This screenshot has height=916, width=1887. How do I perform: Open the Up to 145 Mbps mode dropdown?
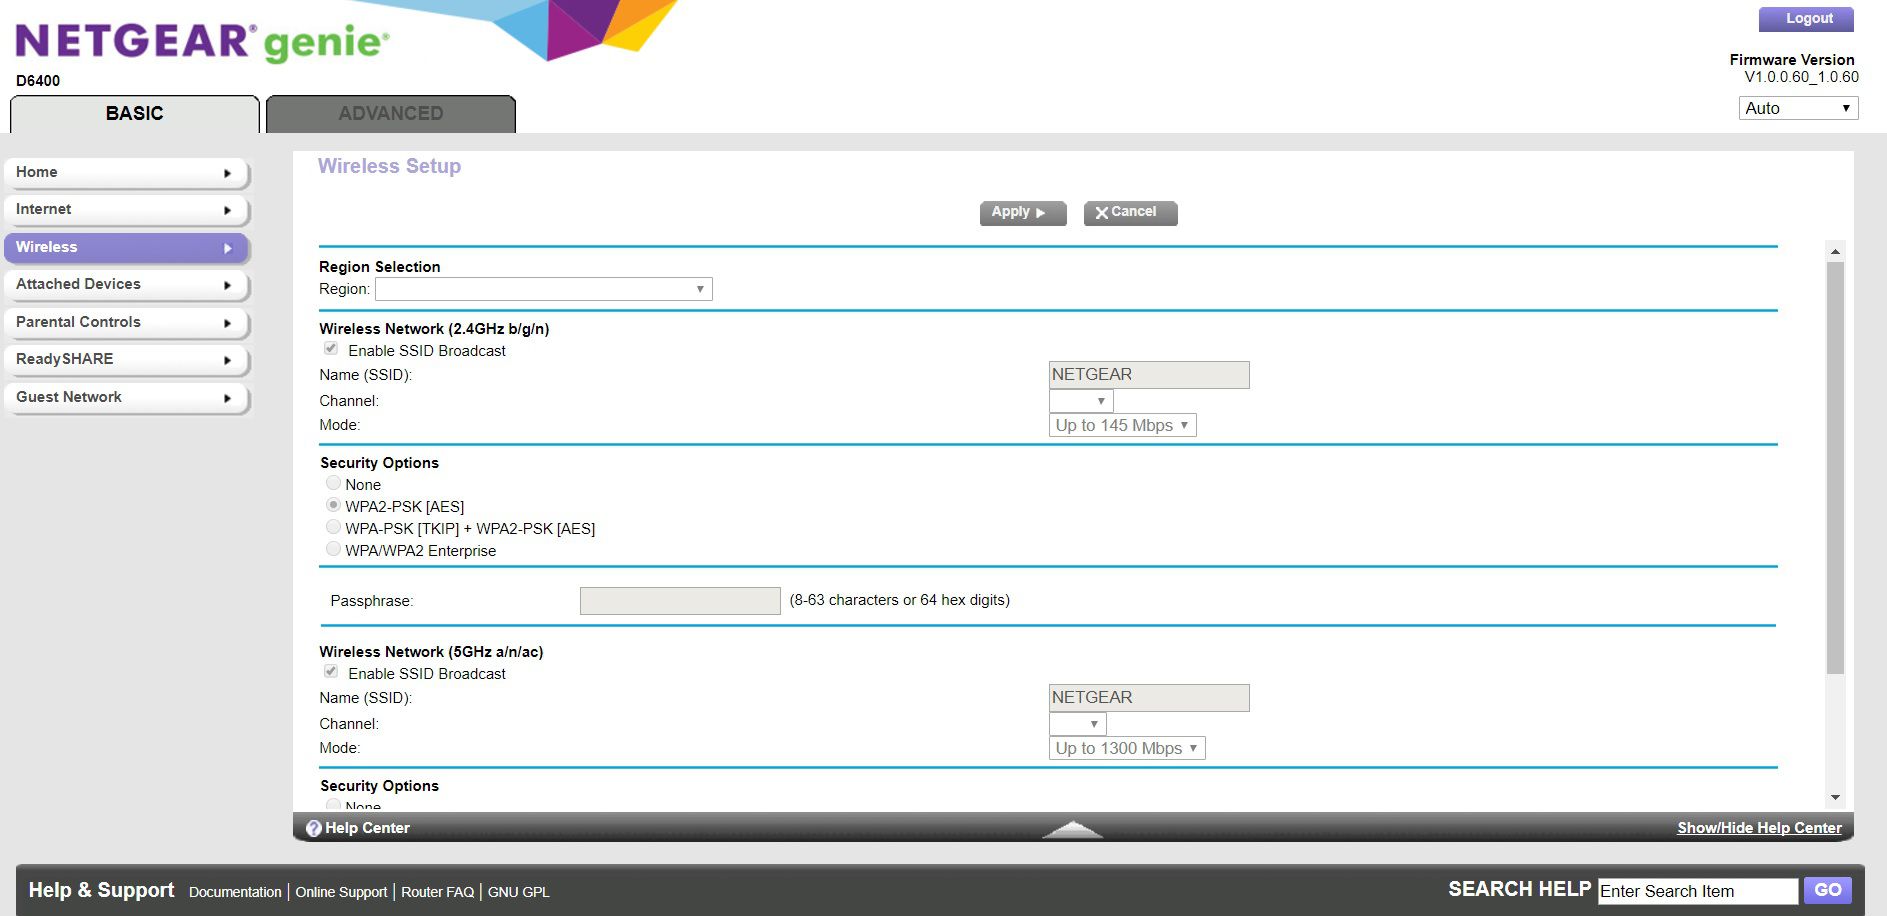(1122, 425)
